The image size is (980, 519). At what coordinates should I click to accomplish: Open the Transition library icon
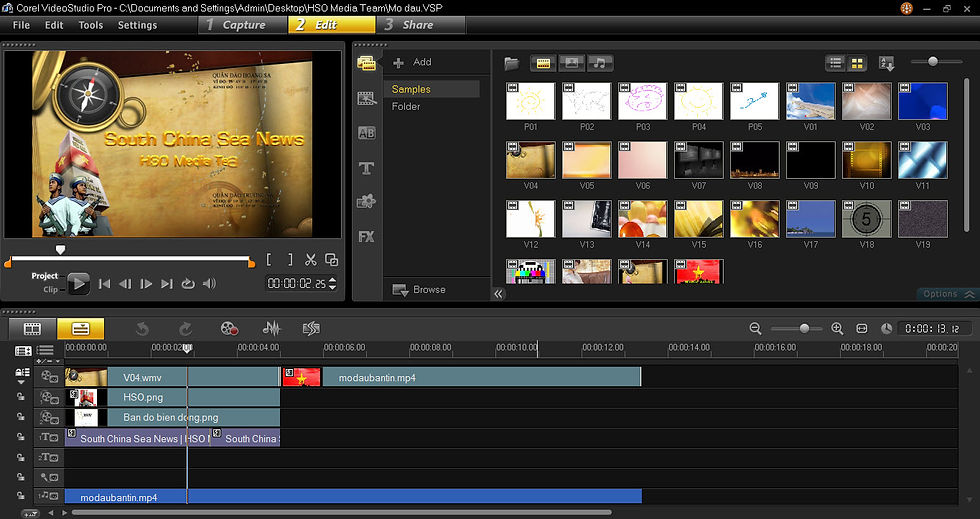tap(366, 98)
